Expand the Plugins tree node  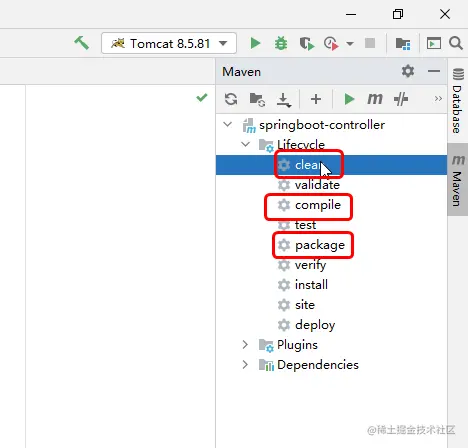245,345
